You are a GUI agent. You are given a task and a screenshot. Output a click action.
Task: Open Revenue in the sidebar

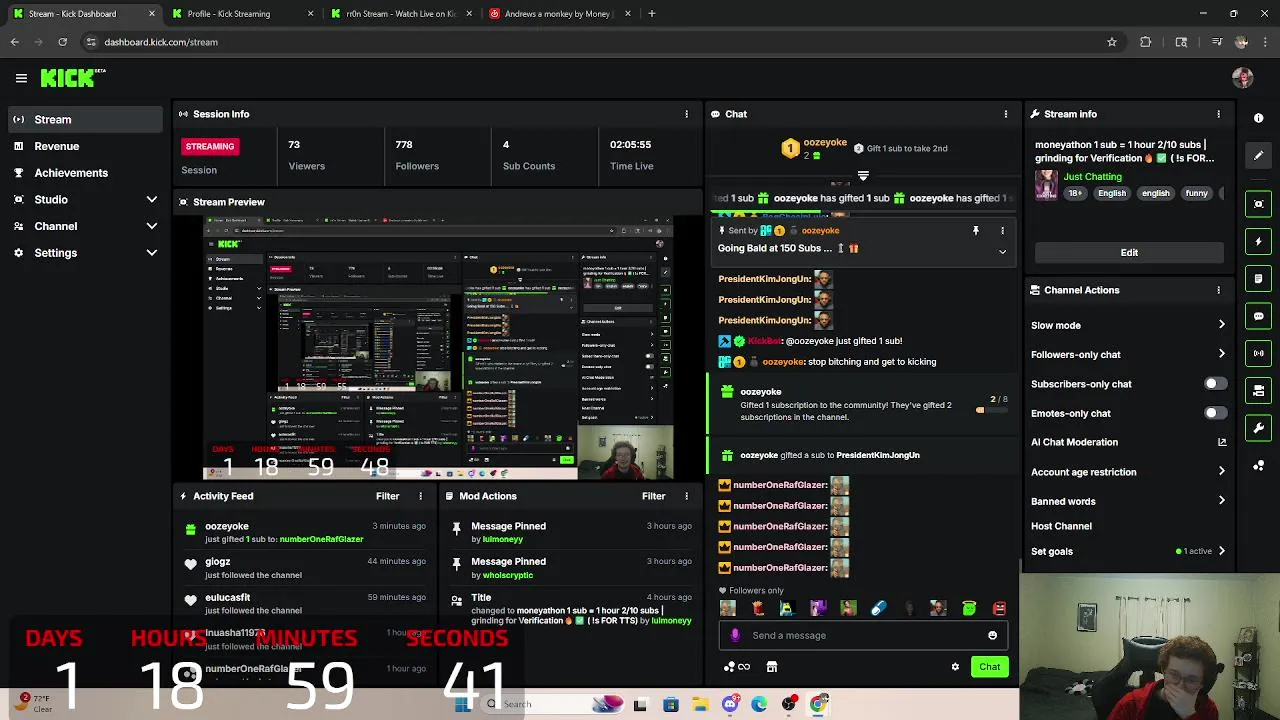(x=85, y=146)
